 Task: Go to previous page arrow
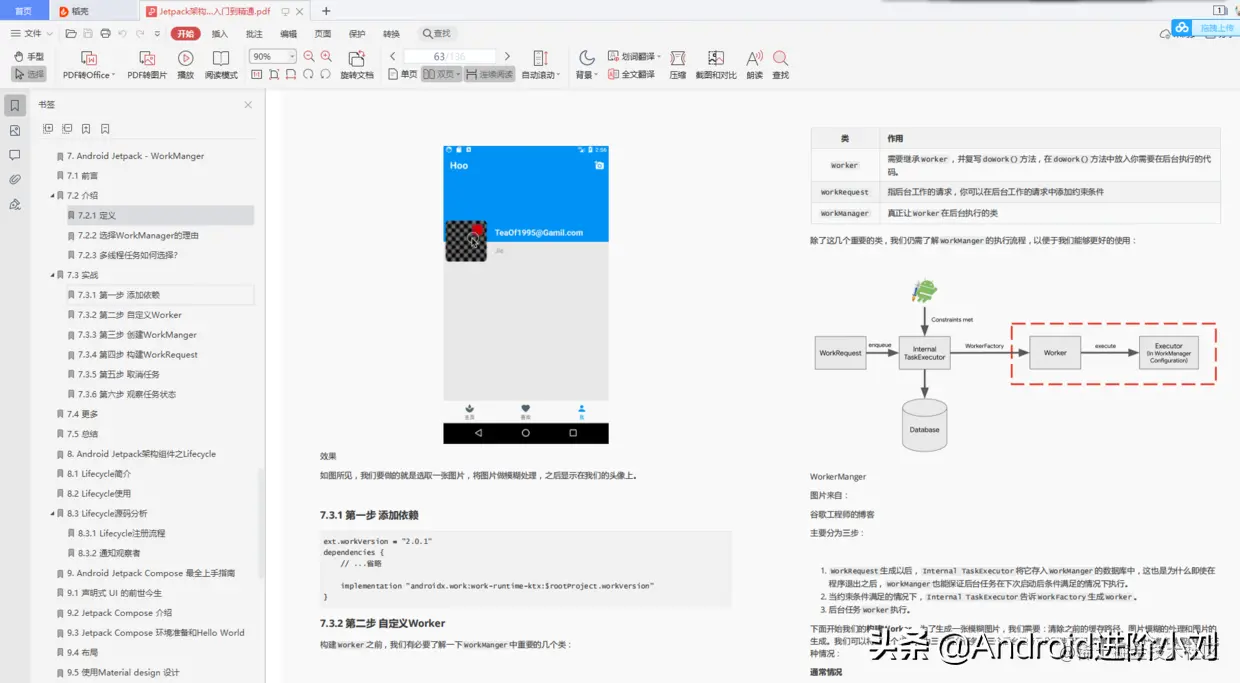pyautogui.click(x=393, y=57)
